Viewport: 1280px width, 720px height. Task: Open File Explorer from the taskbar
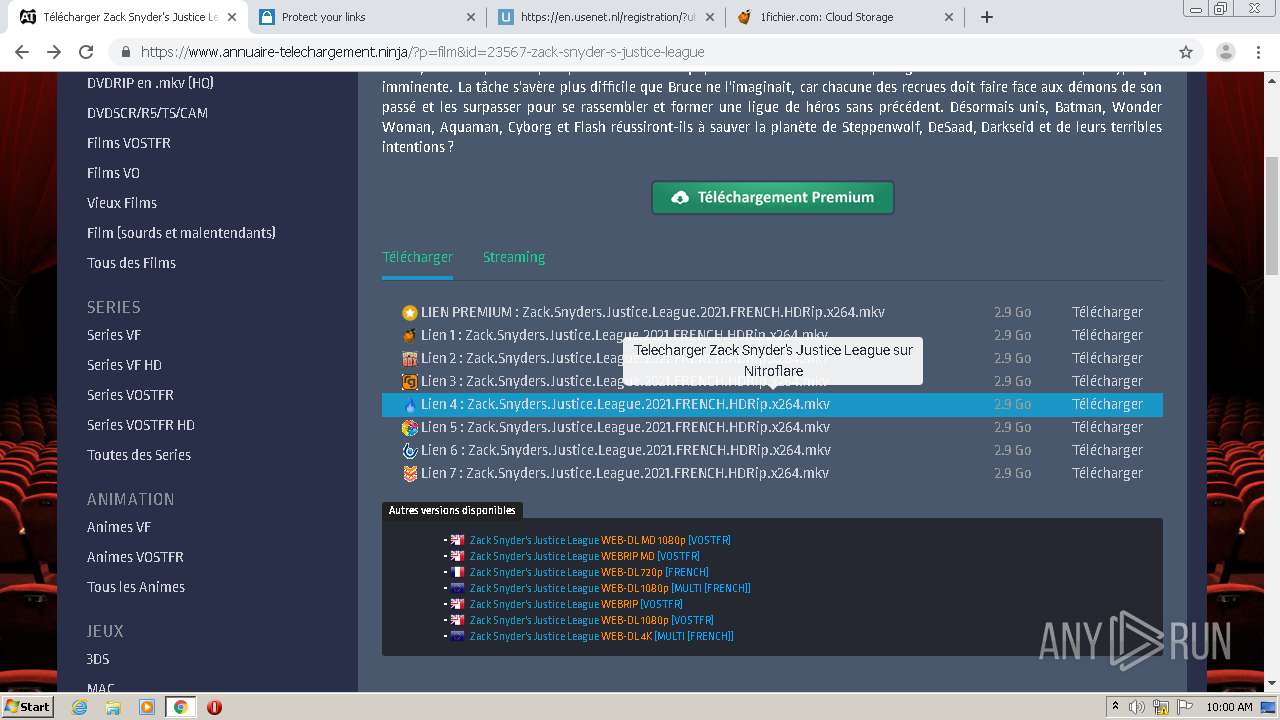[113, 707]
